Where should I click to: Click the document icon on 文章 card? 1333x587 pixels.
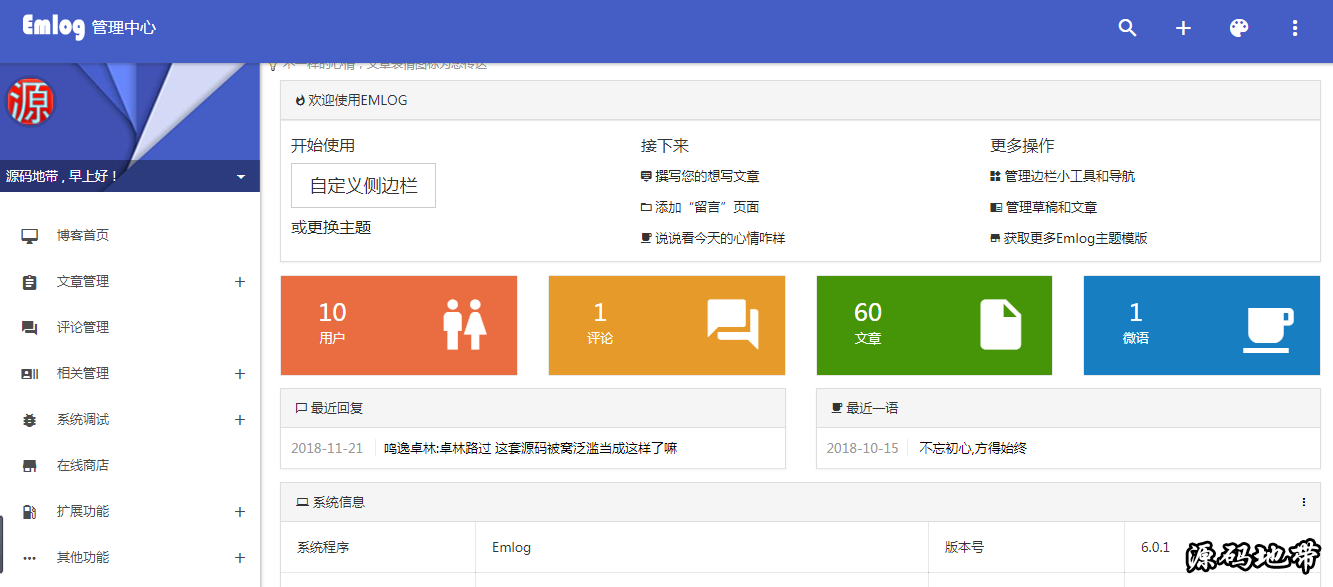pos(1000,325)
